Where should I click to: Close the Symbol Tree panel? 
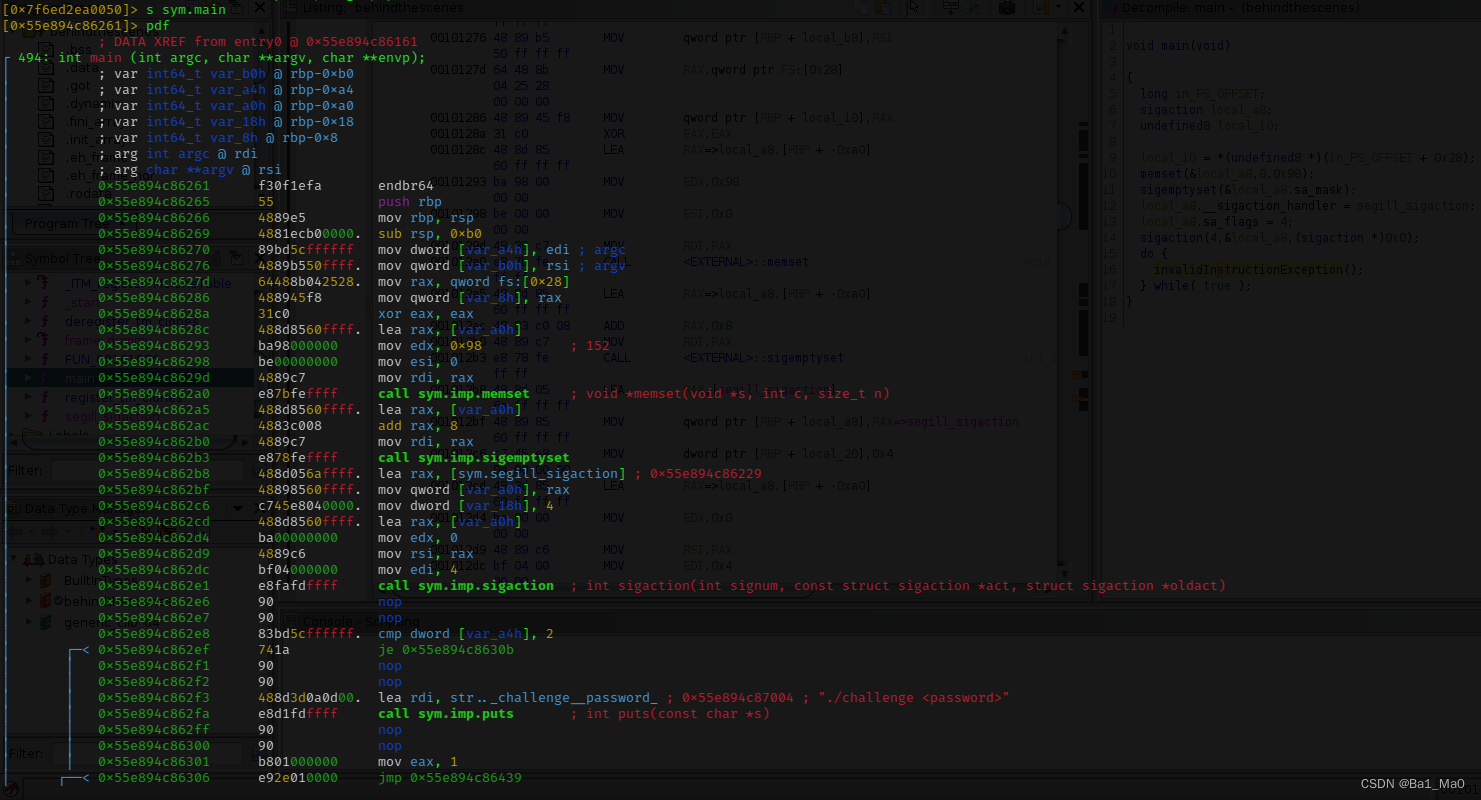click(261, 258)
